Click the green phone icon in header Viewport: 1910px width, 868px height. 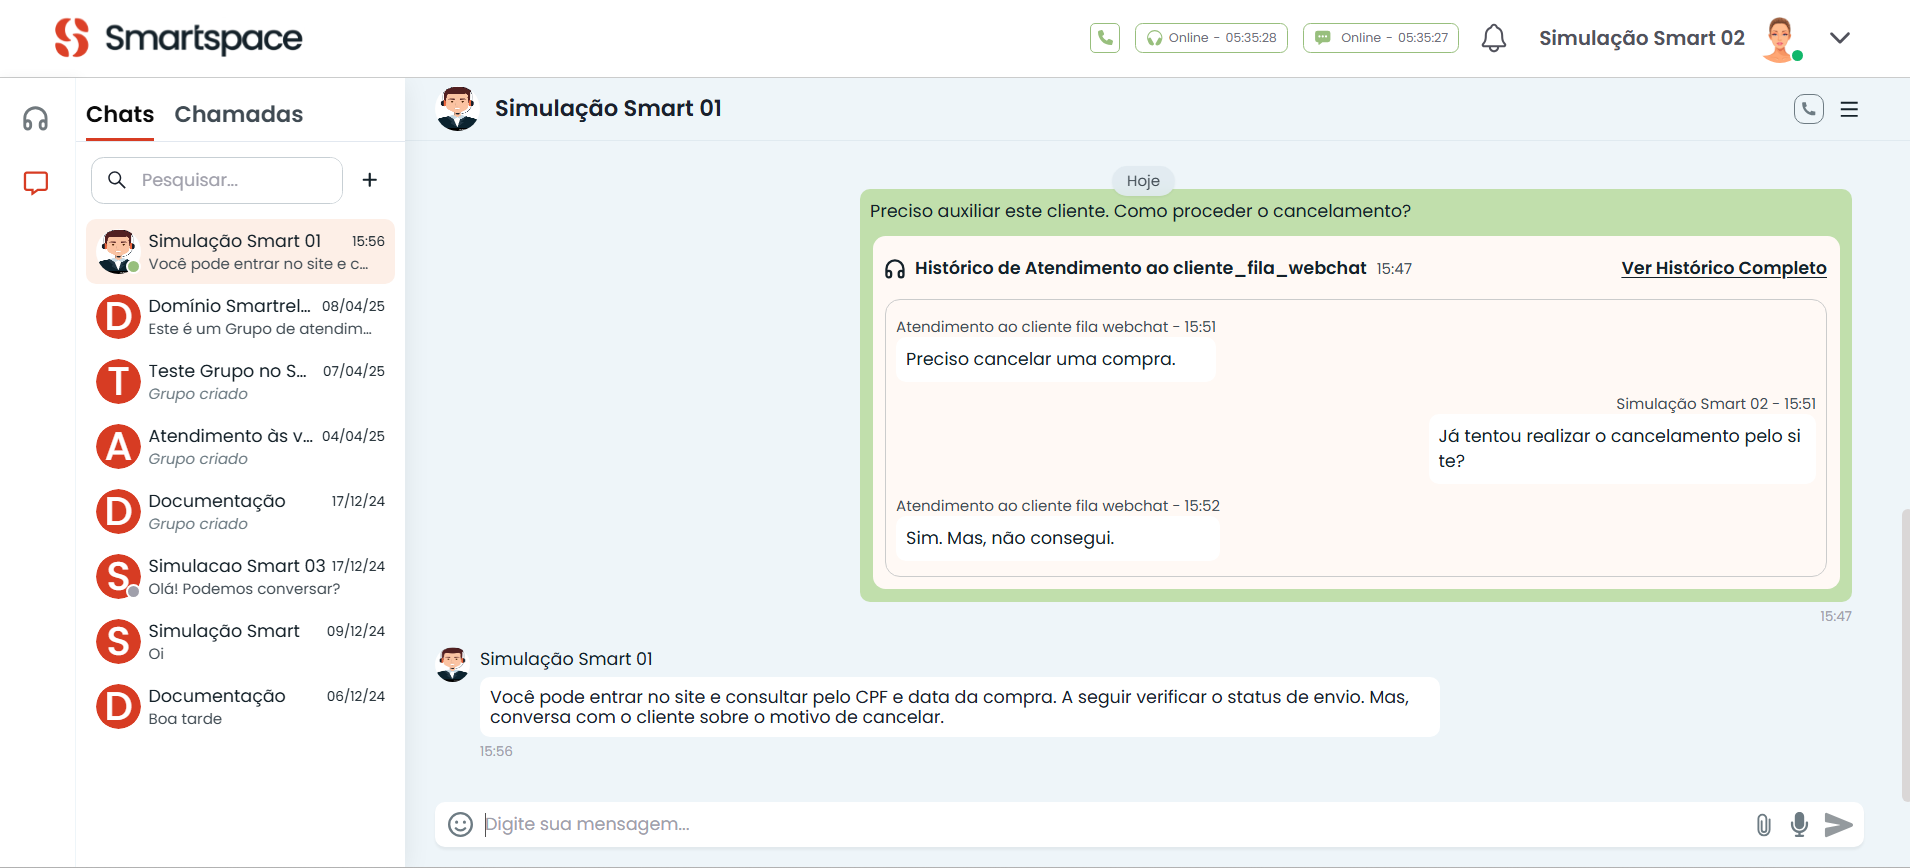(x=1104, y=38)
